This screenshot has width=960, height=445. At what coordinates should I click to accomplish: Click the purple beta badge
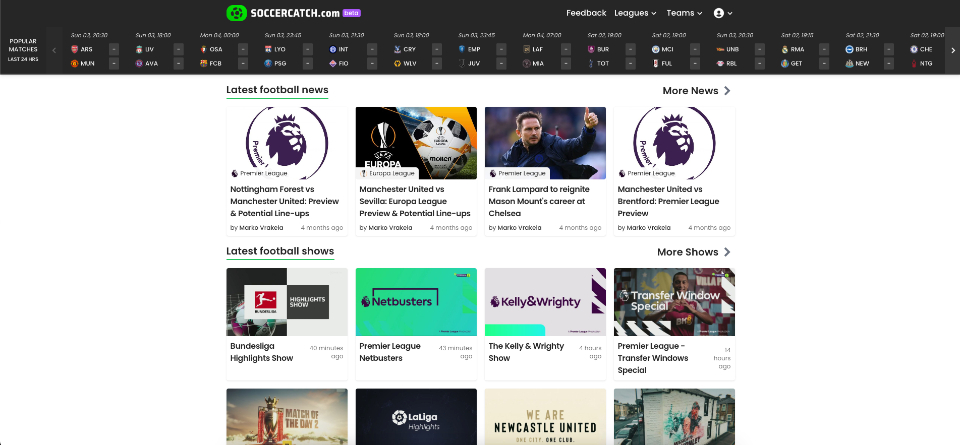[x=351, y=13]
